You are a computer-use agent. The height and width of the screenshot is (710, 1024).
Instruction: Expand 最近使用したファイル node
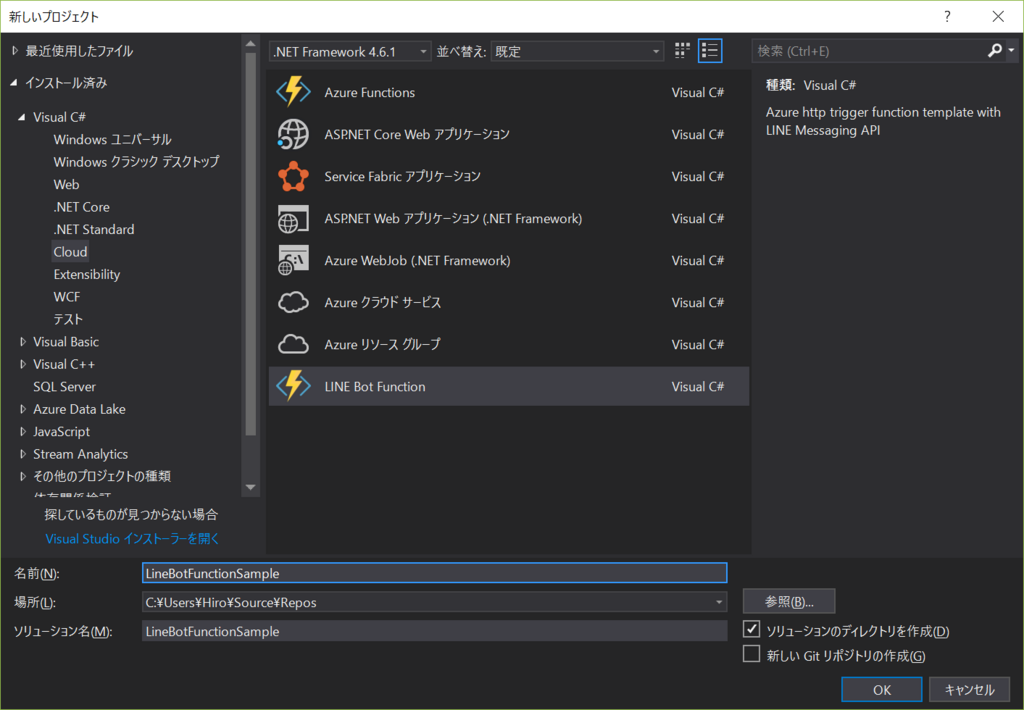pos(15,51)
